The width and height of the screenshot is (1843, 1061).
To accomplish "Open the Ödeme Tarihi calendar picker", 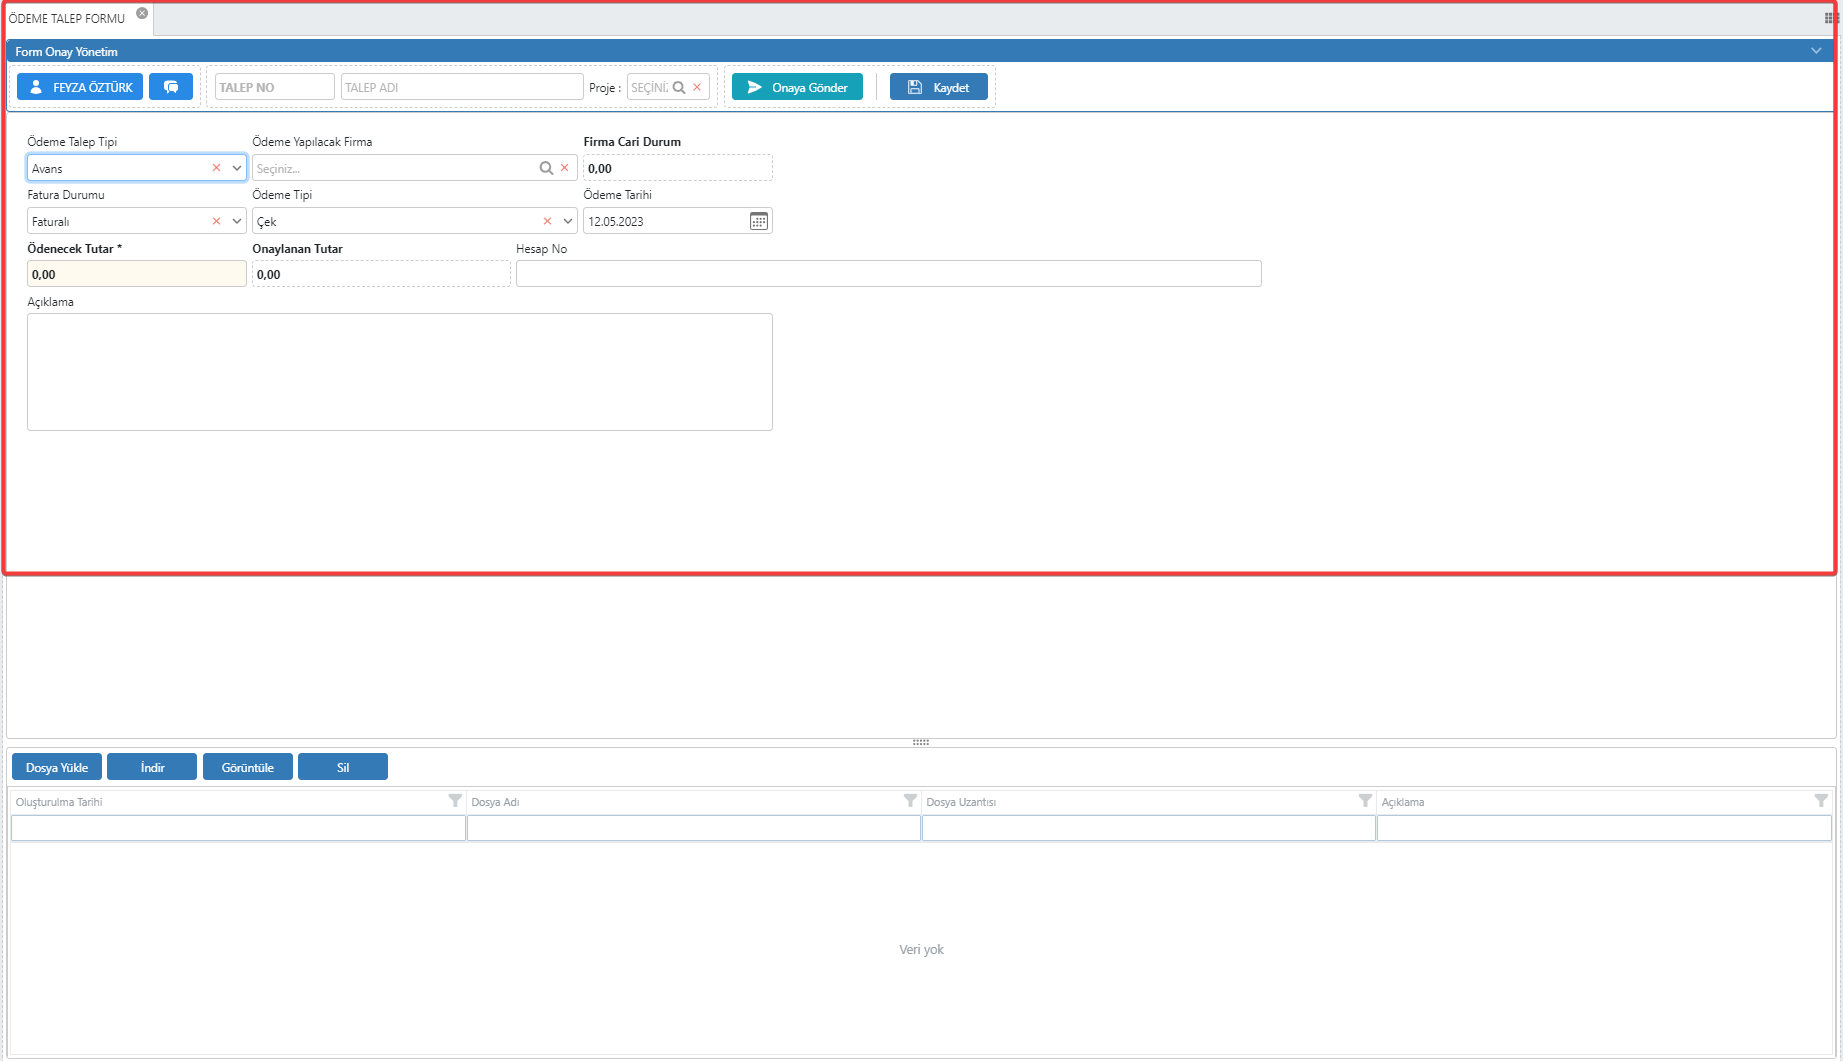I will [x=759, y=221].
